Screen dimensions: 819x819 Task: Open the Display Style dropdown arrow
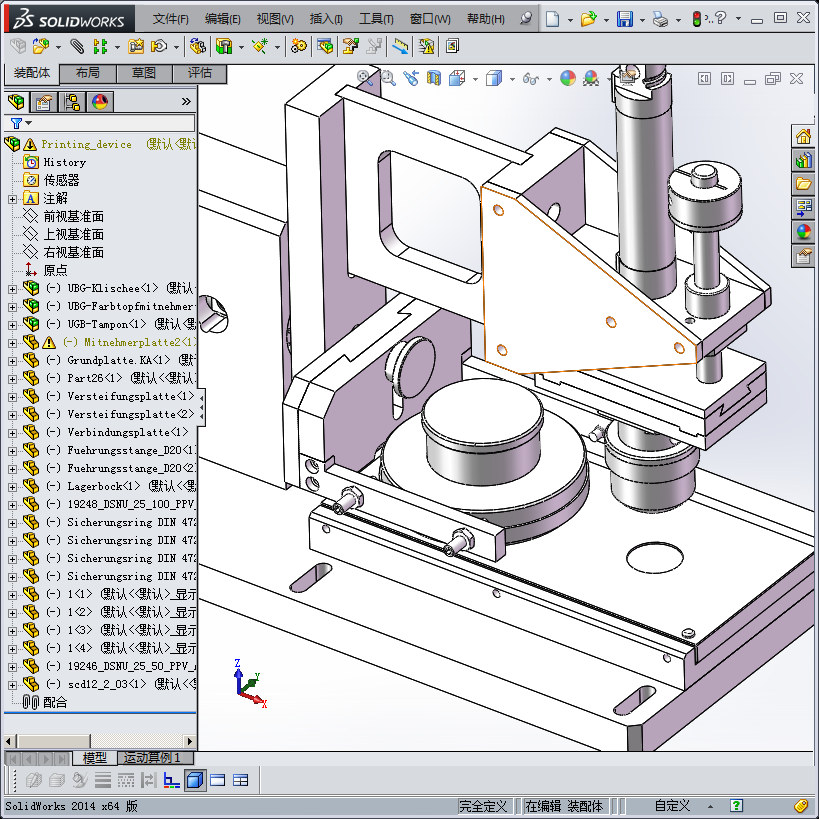[x=512, y=79]
